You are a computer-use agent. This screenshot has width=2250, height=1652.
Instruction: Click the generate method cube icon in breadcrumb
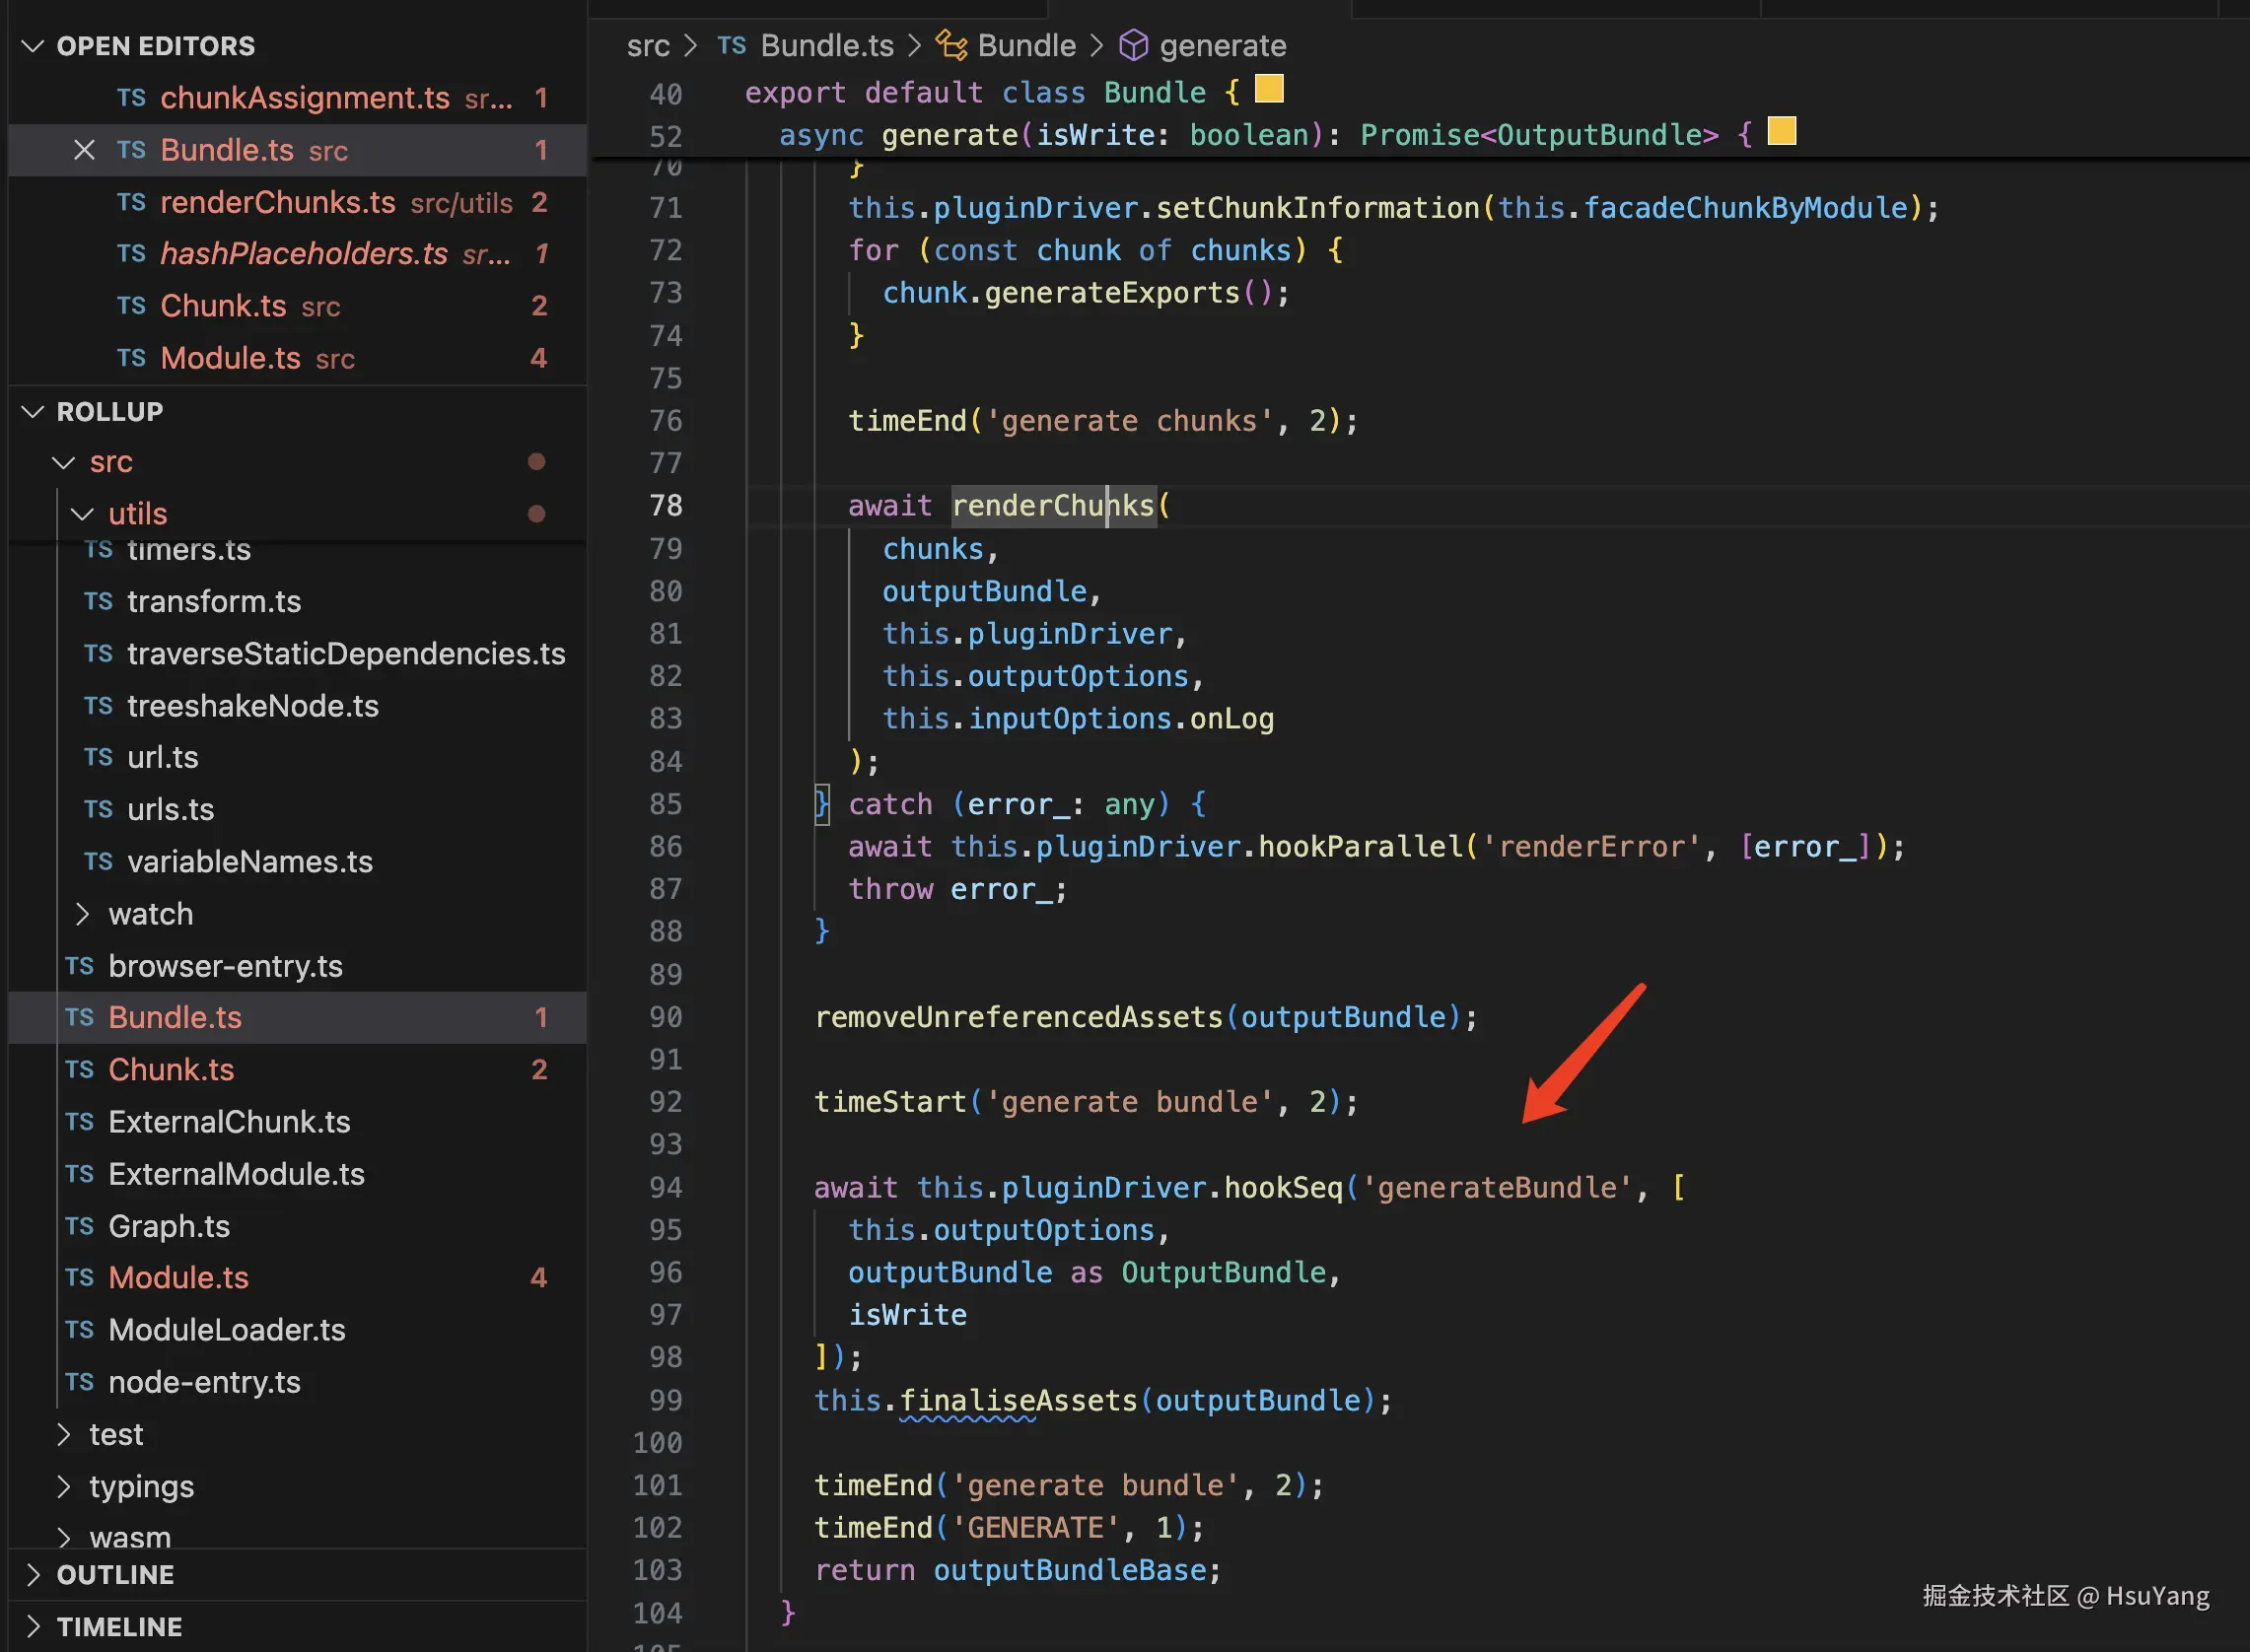(1133, 45)
